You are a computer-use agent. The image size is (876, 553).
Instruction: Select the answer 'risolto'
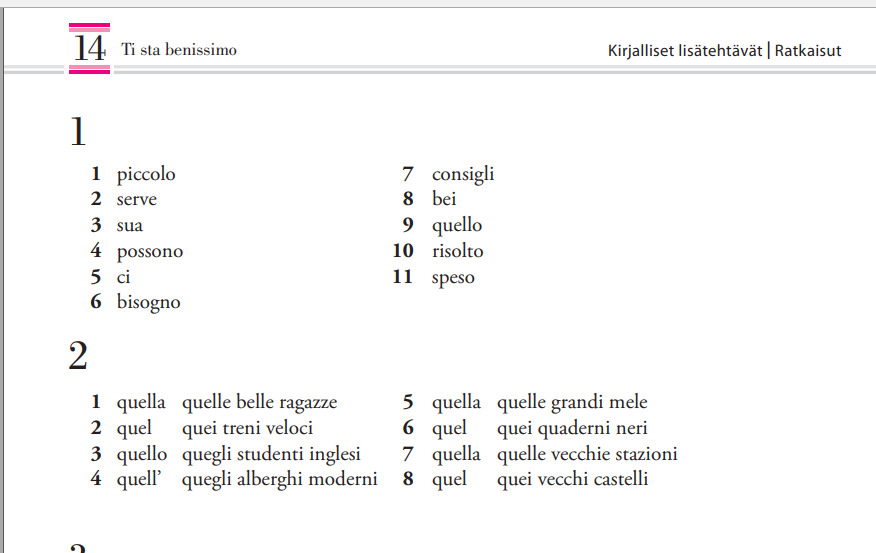click(x=458, y=251)
